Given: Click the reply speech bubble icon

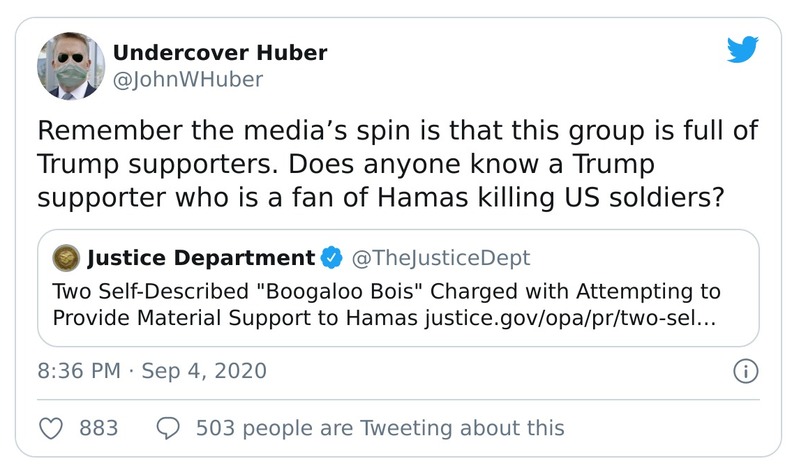Looking at the screenshot, I should 169,428.
